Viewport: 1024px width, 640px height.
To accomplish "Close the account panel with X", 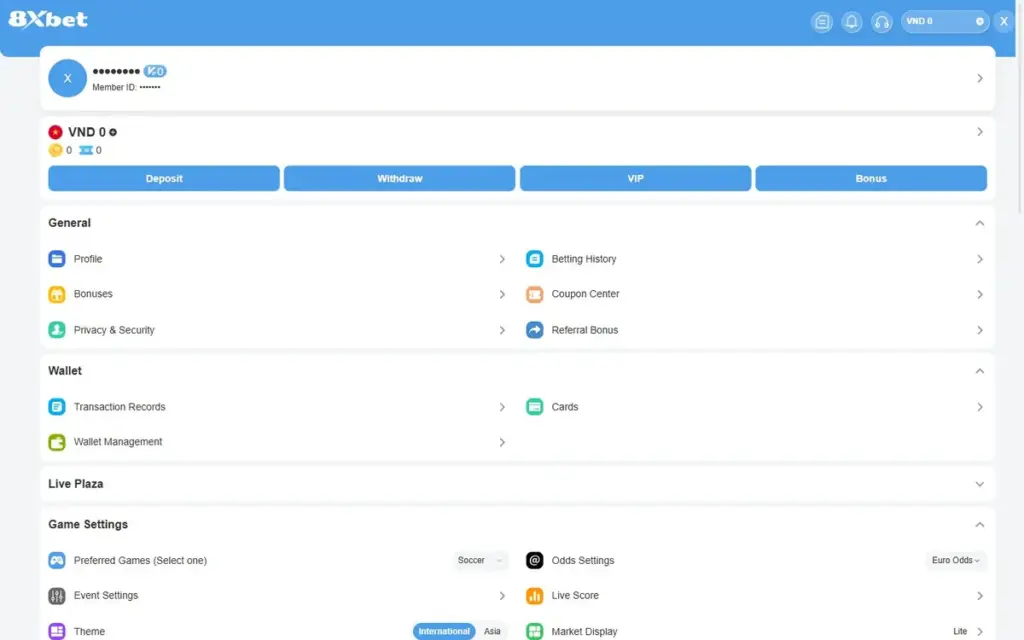I will click(x=1004, y=22).
